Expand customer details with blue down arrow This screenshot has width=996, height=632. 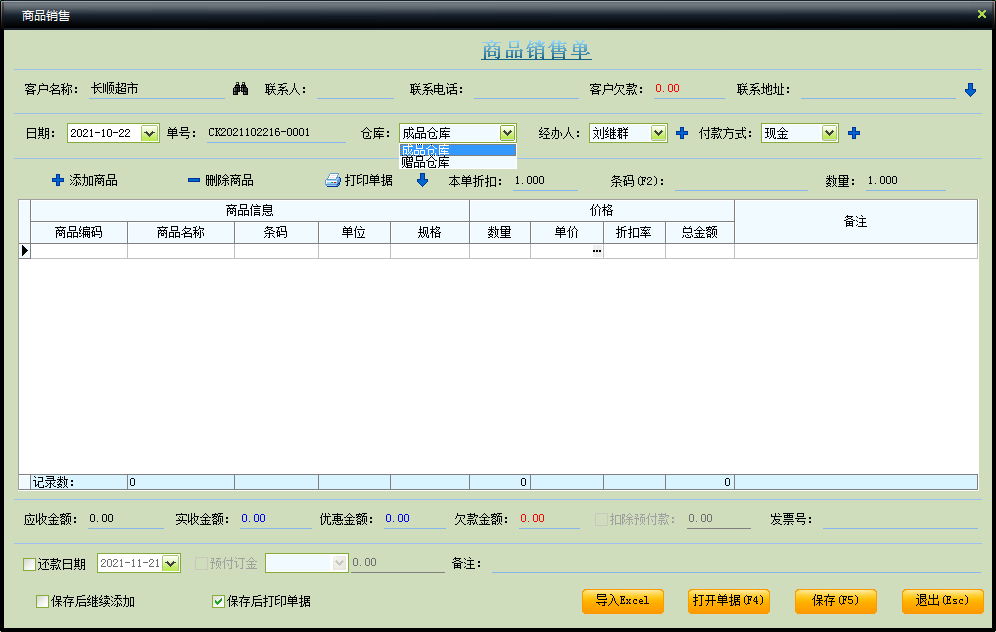970,90
